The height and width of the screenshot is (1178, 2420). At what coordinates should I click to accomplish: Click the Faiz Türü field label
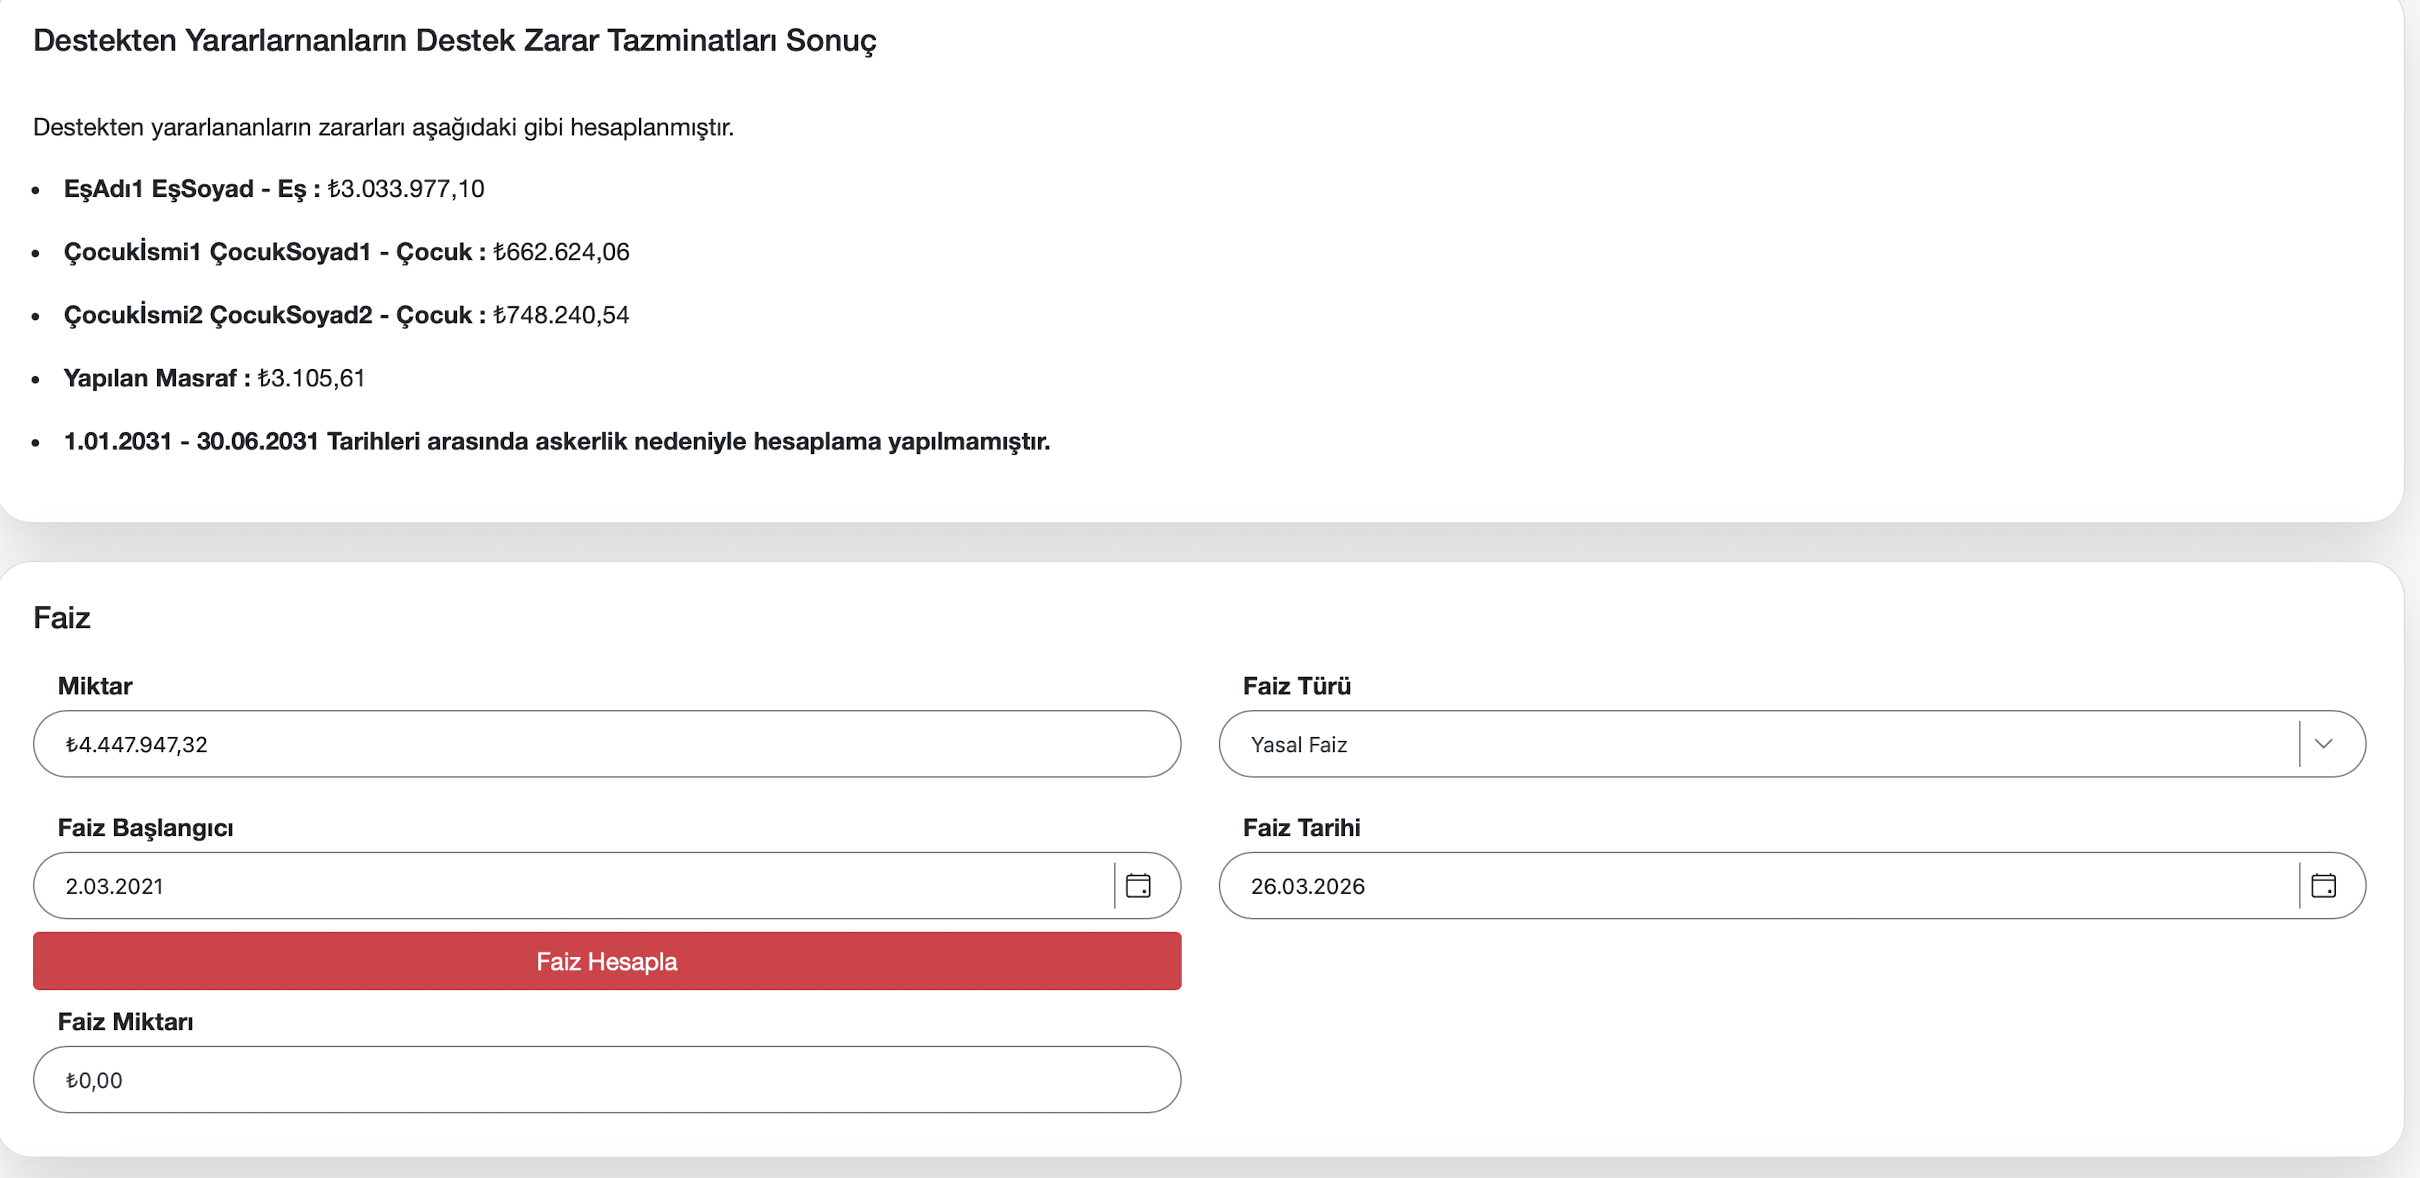1296,686
